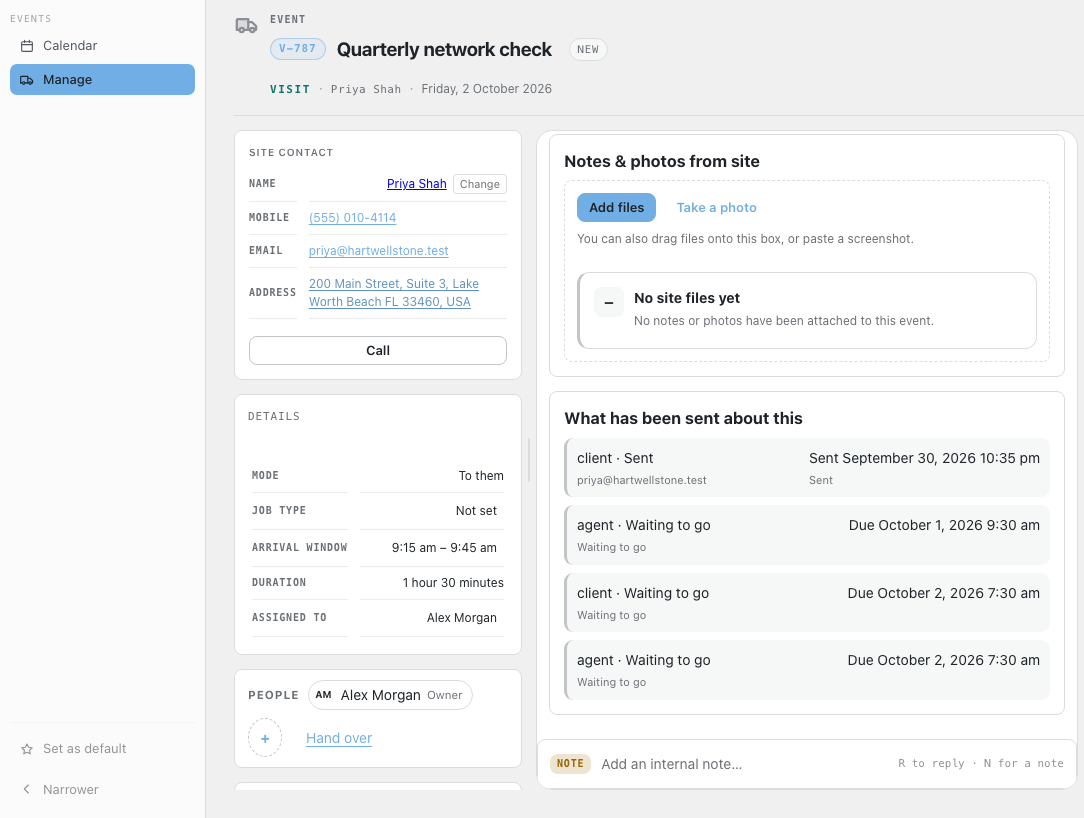Click 'No site files yet' heading

[x=686, y=298]
